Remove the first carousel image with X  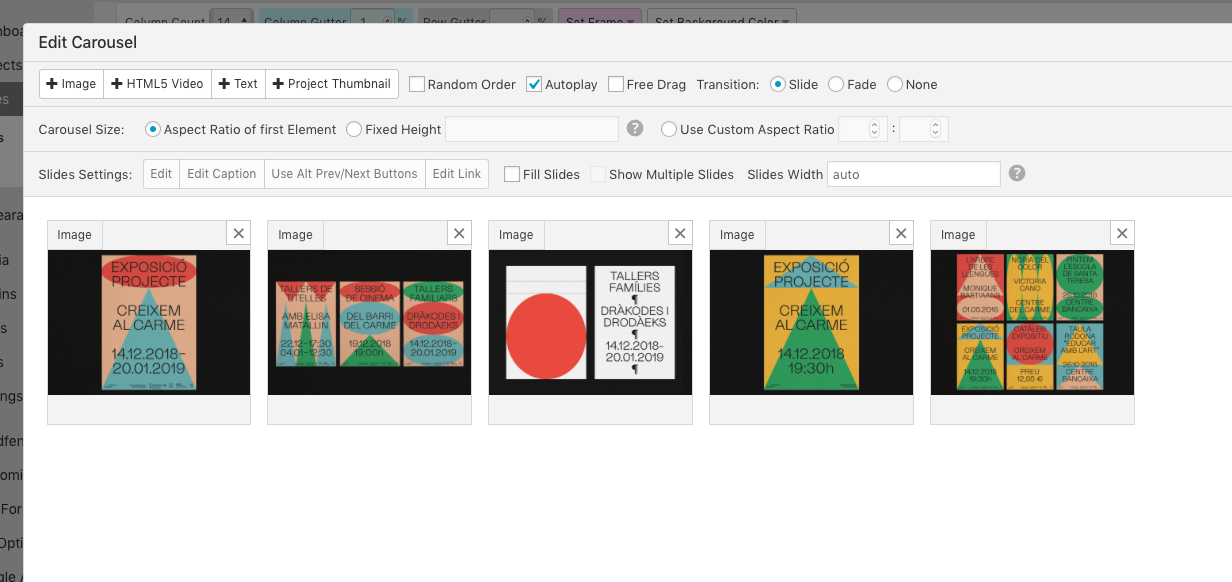tap(238, 234)
